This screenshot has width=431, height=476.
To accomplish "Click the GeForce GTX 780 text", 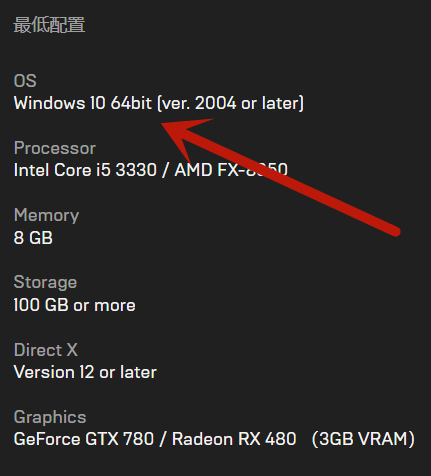I will 84,439.
